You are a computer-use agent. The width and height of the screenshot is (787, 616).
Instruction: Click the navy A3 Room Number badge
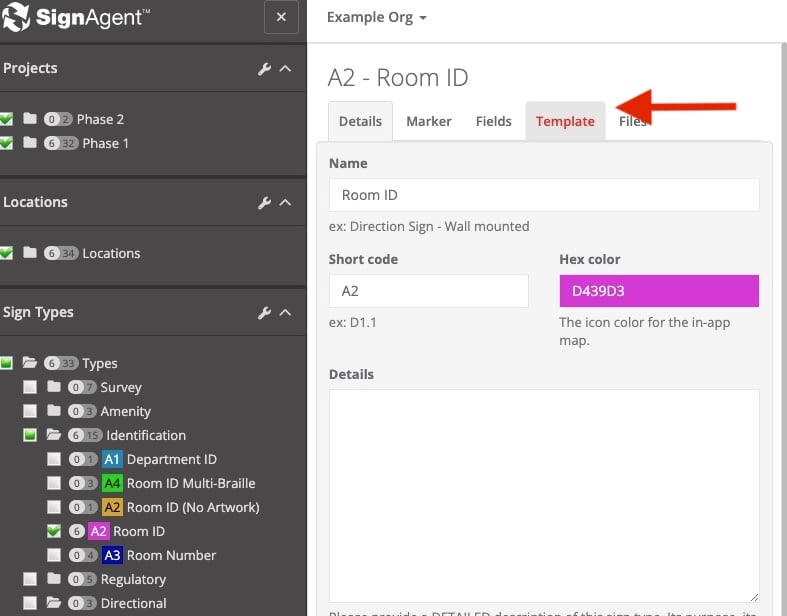112,555
